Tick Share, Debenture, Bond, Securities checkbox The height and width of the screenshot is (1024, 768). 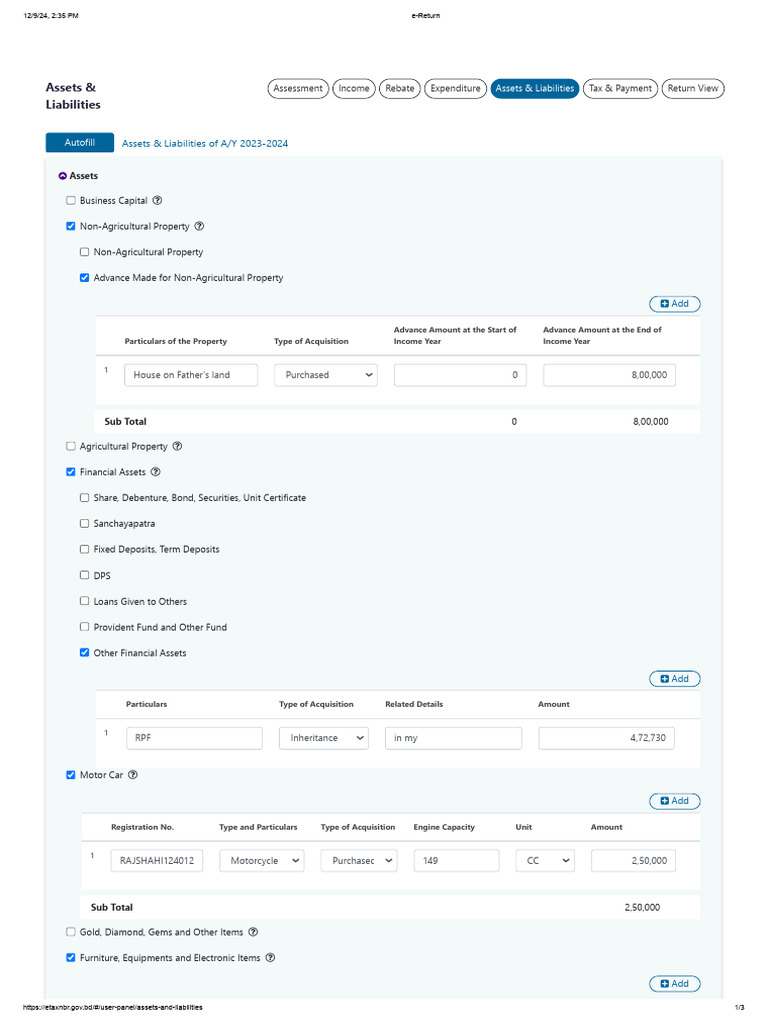point(84,498)
